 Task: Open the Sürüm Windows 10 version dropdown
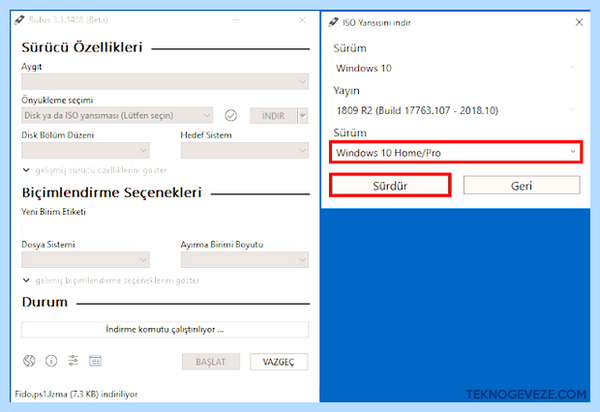point(456,68)
